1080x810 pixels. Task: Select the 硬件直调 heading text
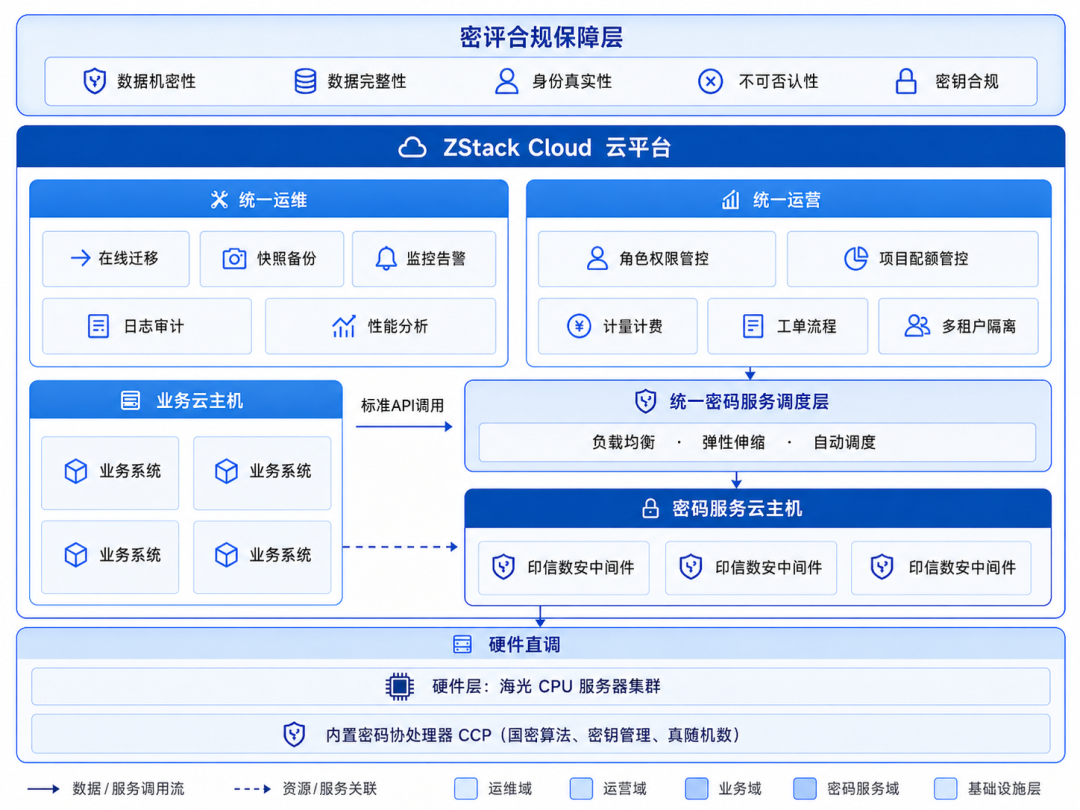point(524,645)
